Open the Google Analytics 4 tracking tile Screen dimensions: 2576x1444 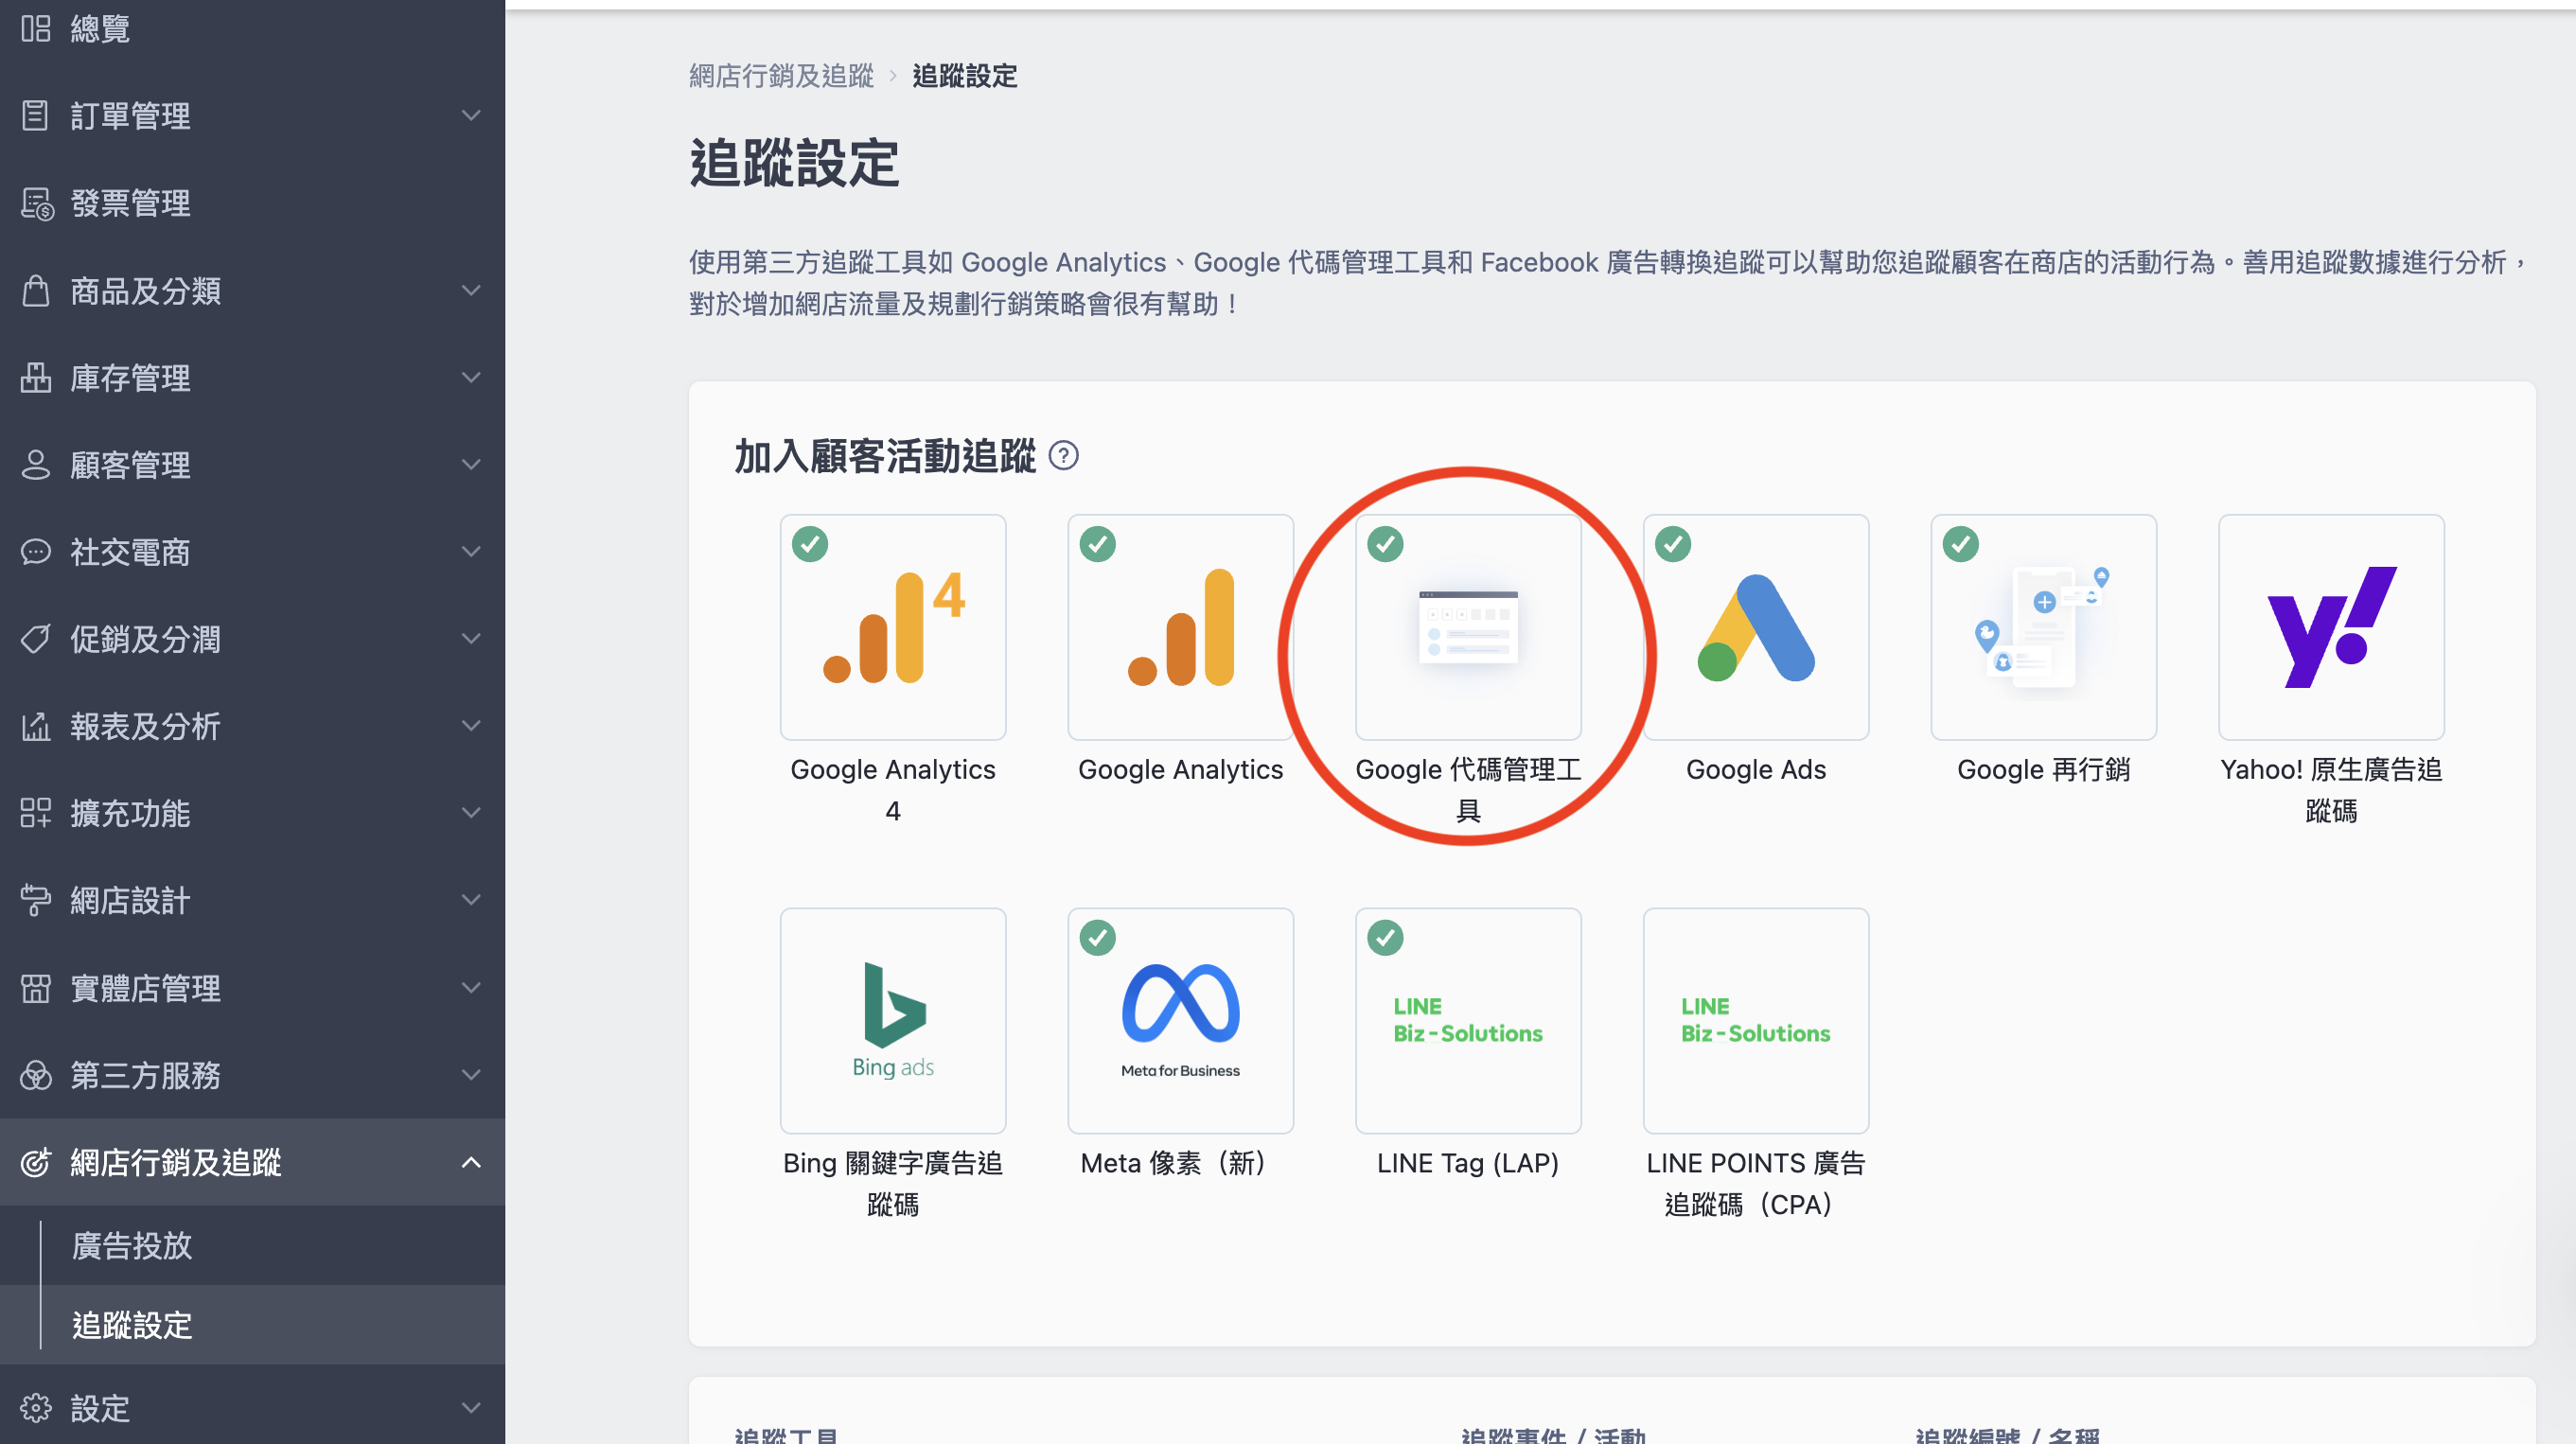(x=892, y=627)
